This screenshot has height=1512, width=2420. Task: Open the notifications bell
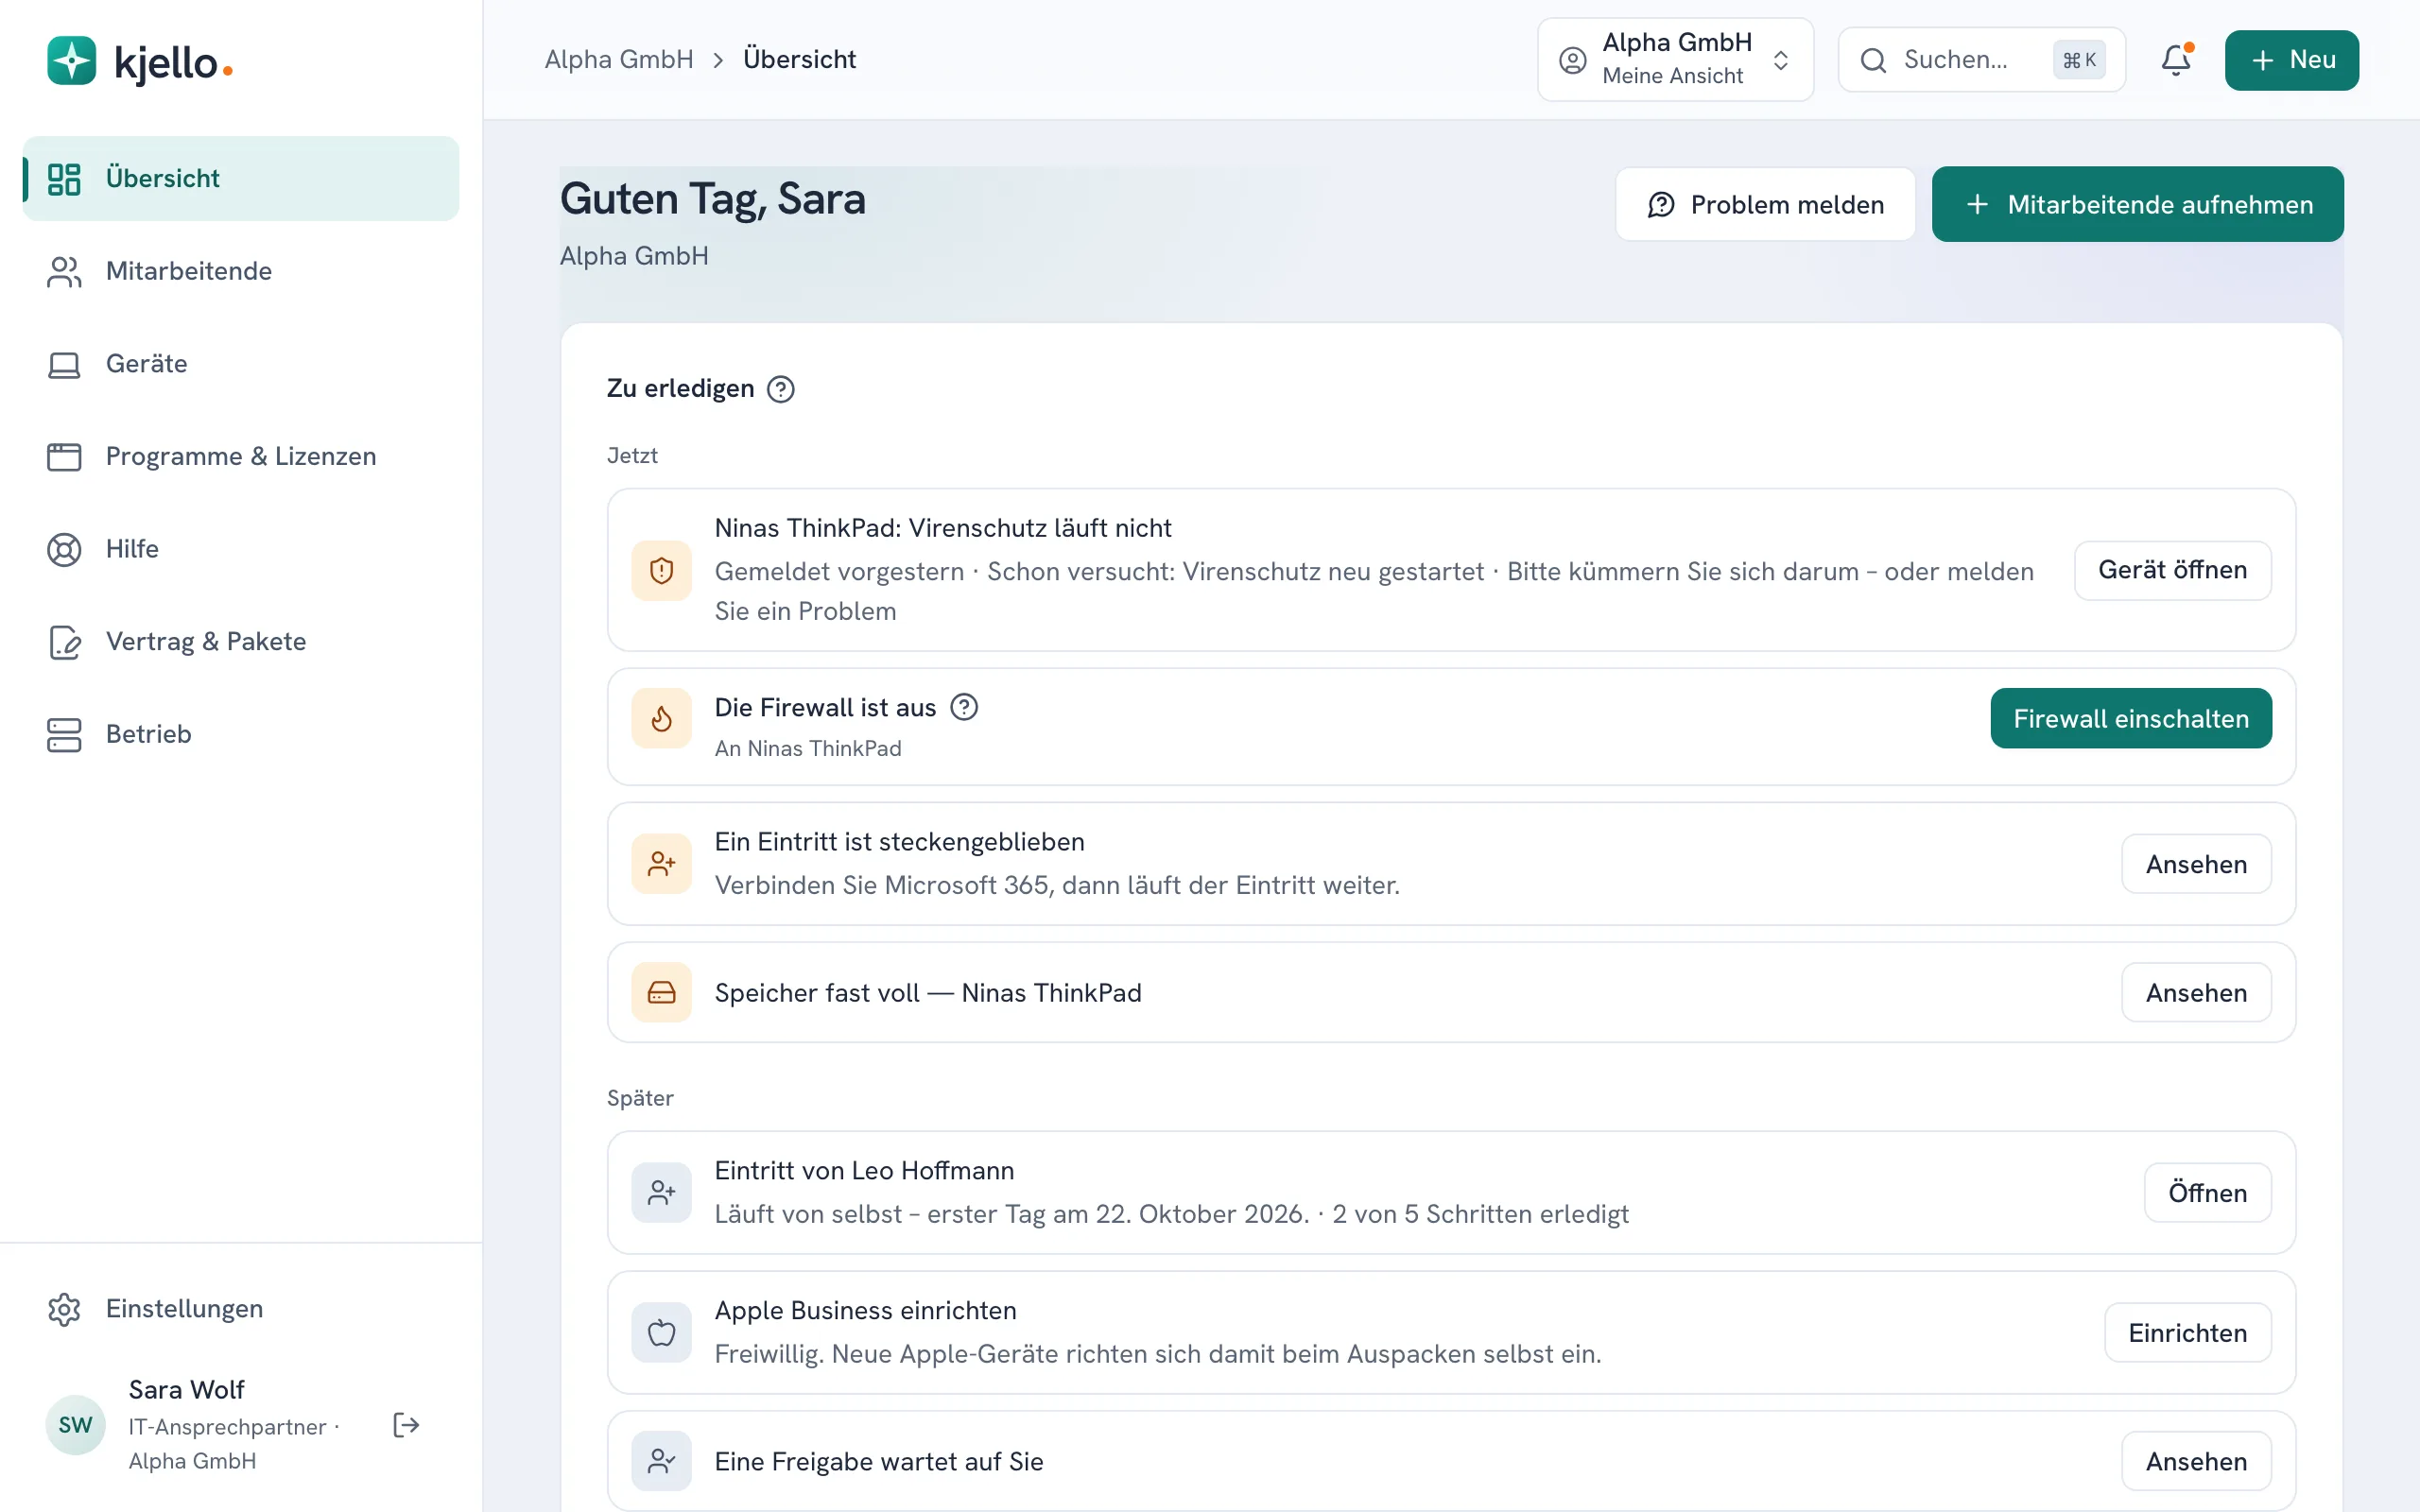click(2175, 60)
